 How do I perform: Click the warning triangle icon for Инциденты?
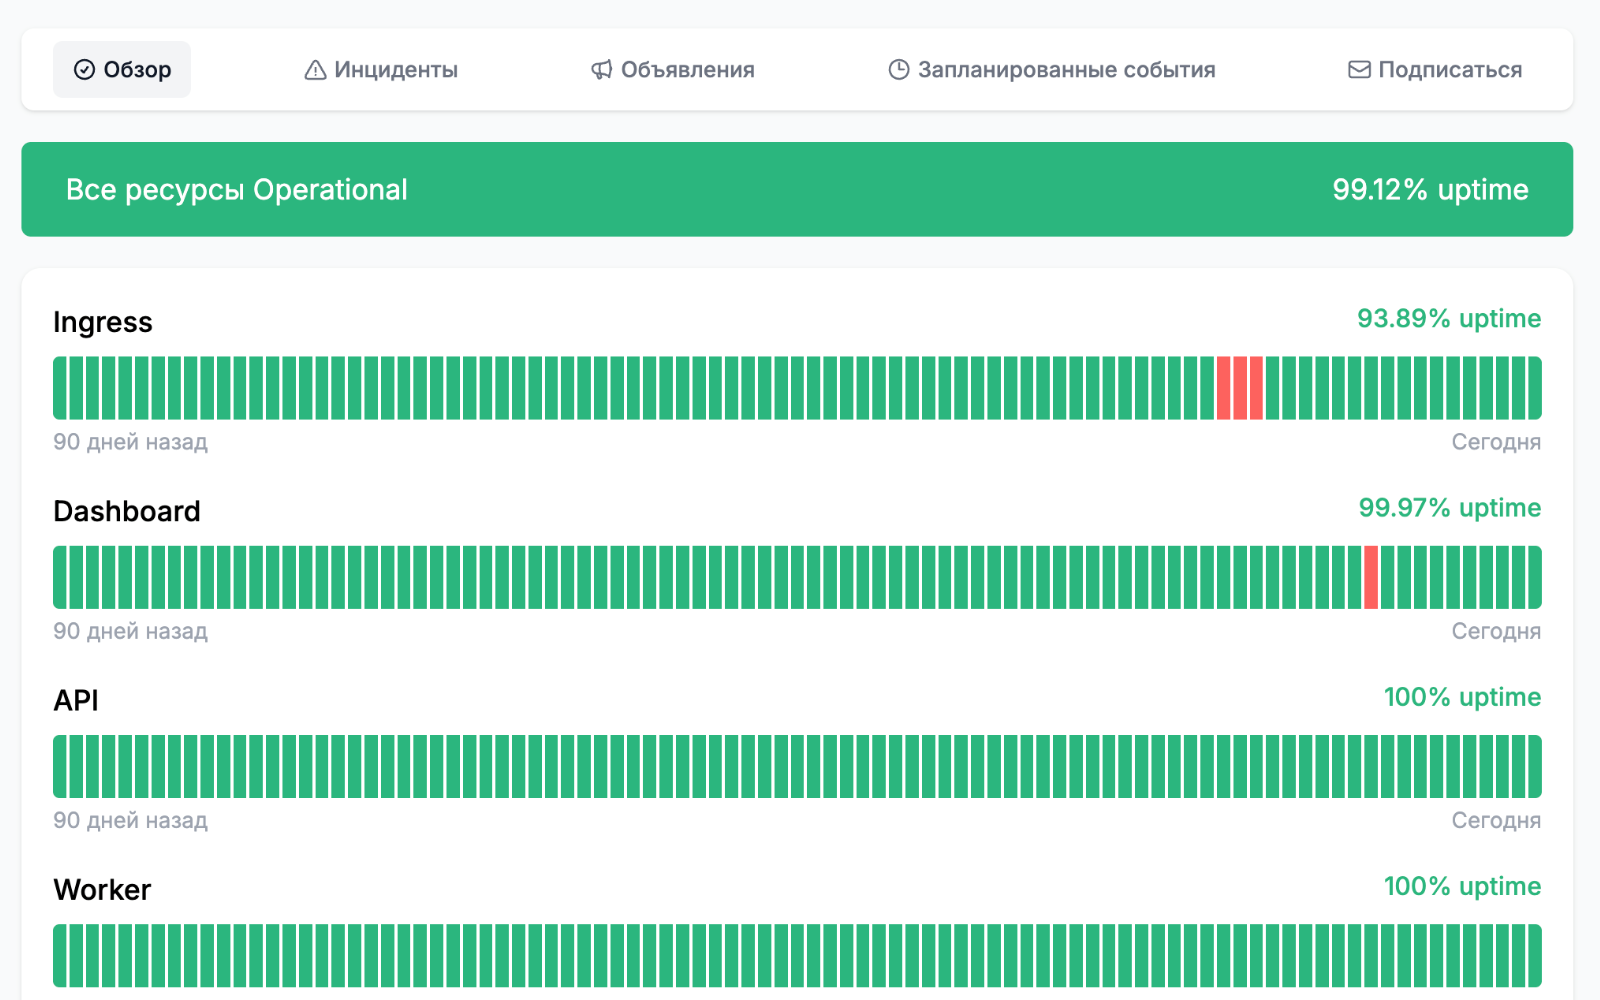pos(315,70)
